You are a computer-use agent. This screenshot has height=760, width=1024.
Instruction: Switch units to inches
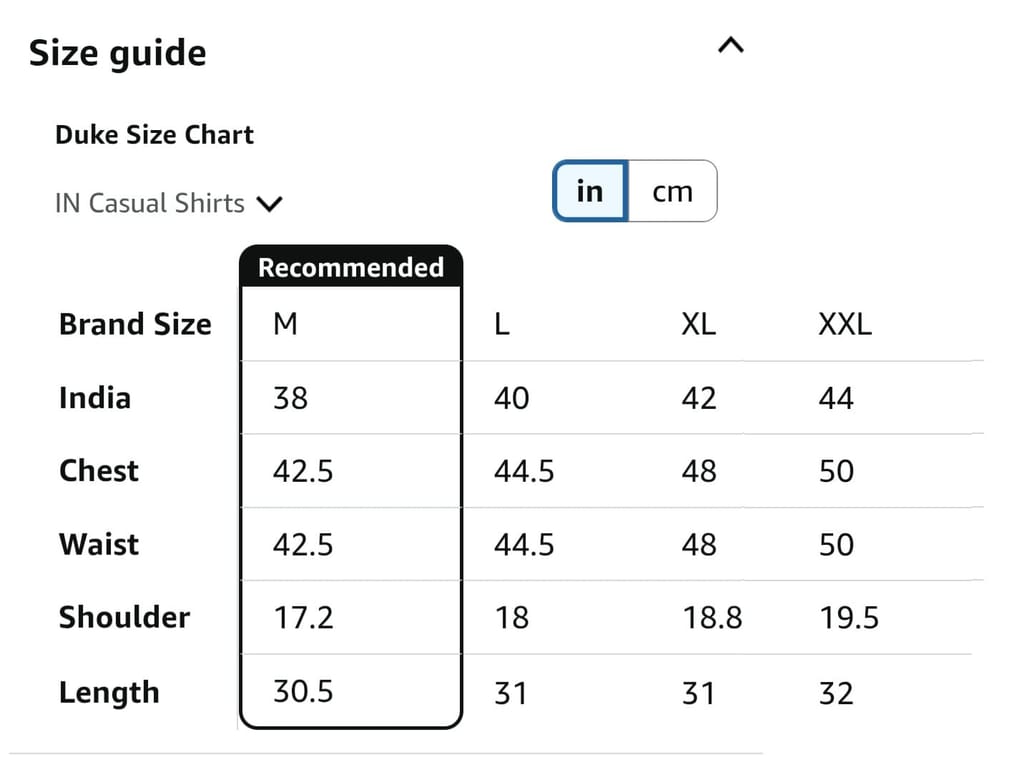click(590, 191)
